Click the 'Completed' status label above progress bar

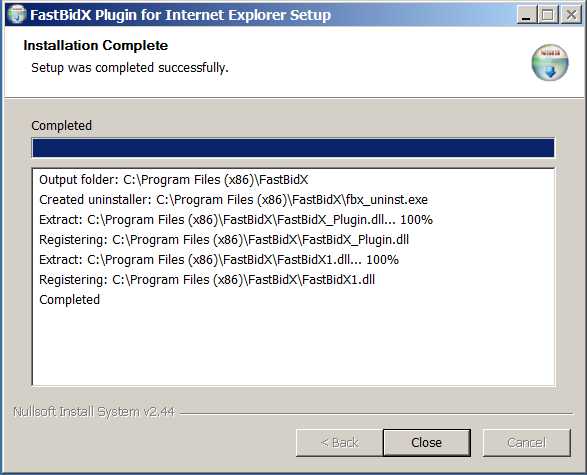[x=61, y=125]
